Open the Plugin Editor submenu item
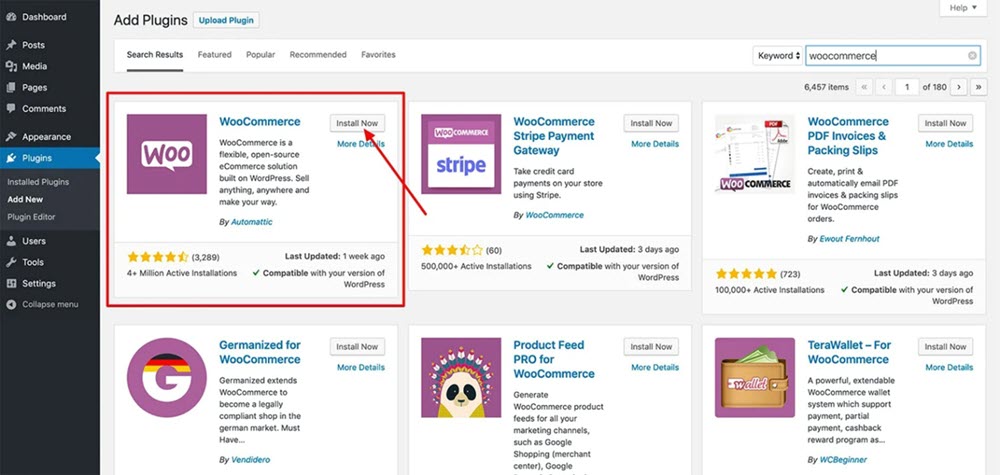Viewport: 1000px width, 475px height. coord(31,217)
